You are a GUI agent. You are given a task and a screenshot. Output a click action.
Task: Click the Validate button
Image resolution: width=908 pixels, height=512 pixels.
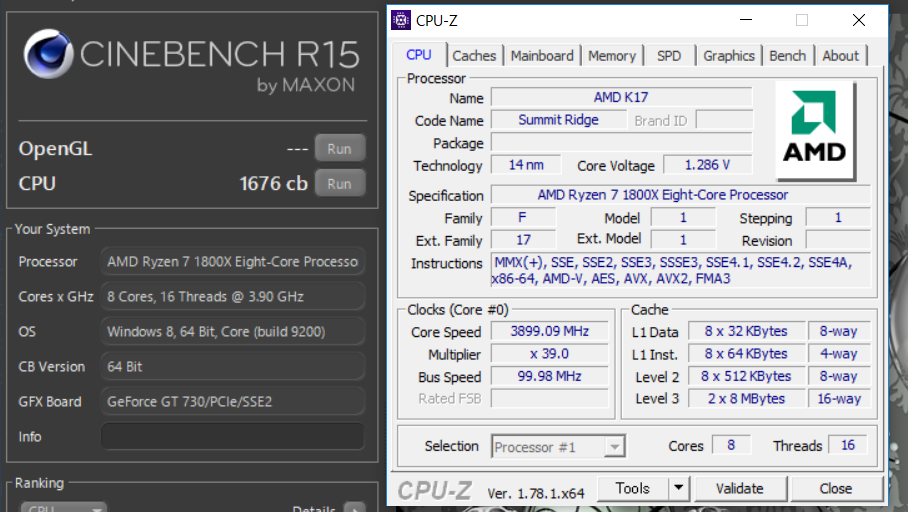click(x=739, y=488)
